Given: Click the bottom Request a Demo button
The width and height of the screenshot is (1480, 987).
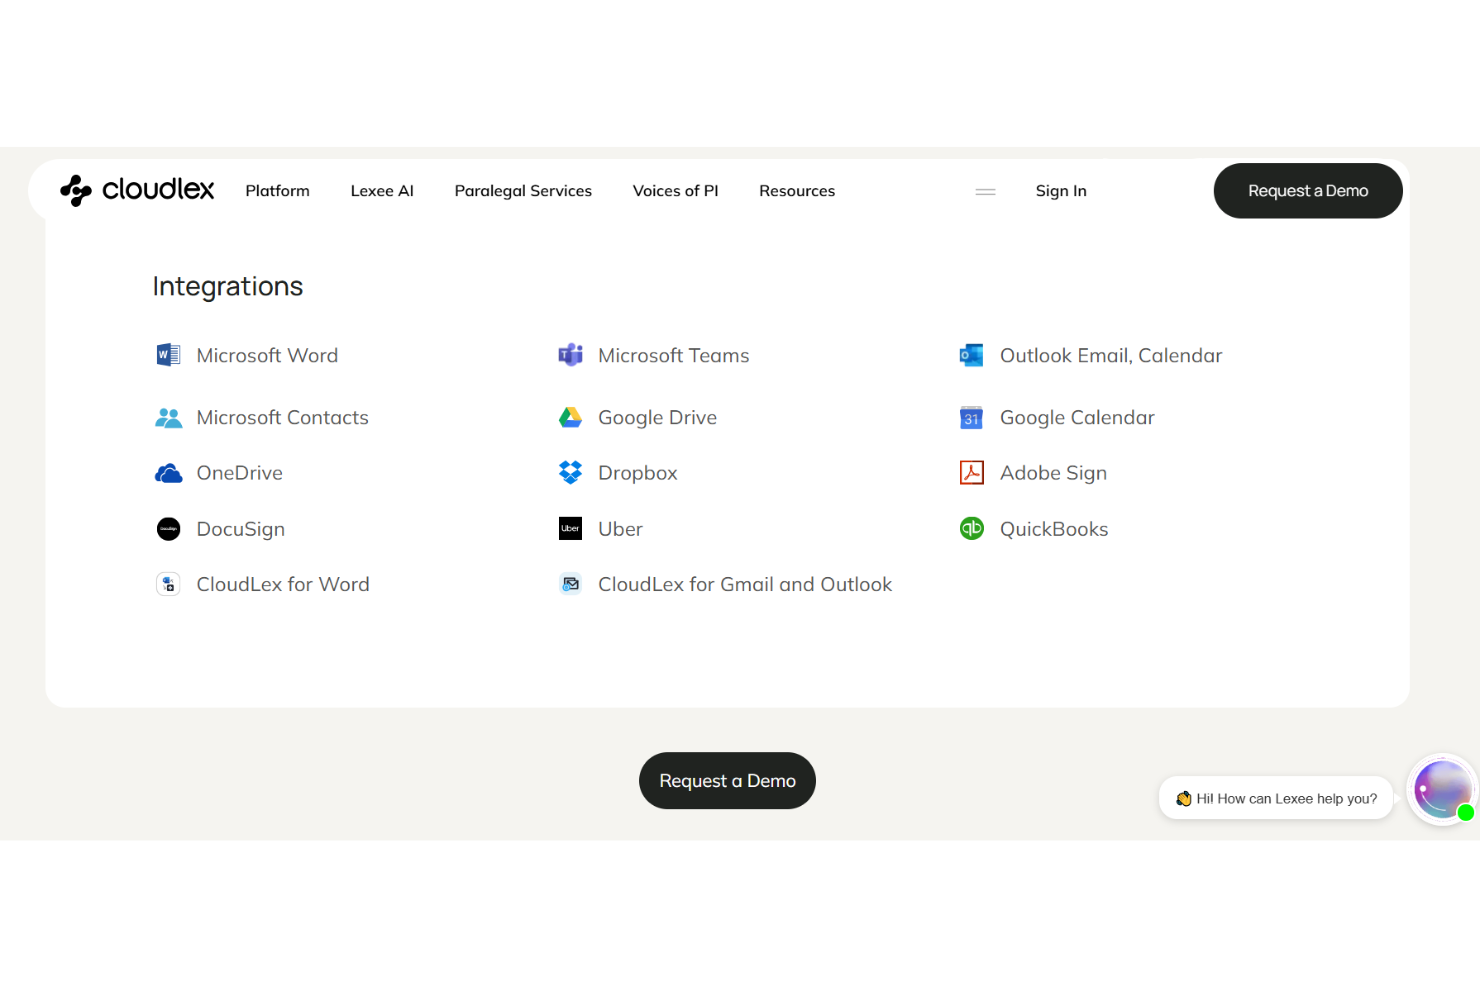Looking at the screenshot, I should [727, 780].
